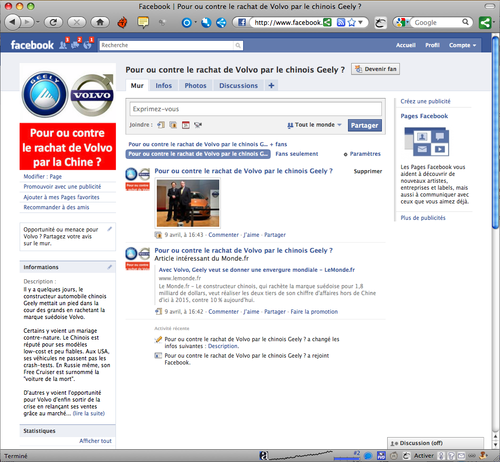Open the posted photo thumbnail of two men
The width and height of the screenshot is (500, 462).
pos(188,203)
